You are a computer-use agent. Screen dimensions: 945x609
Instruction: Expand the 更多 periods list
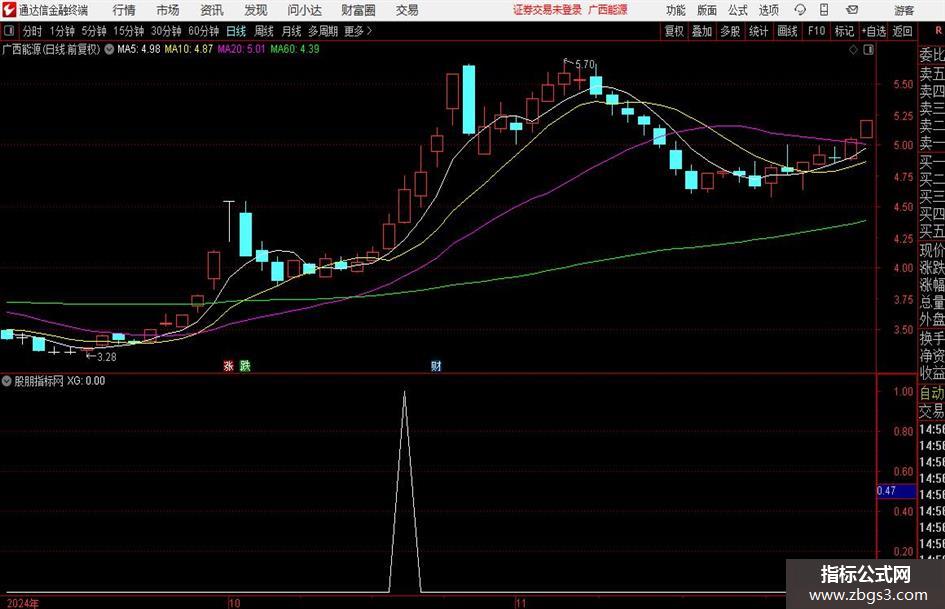click(358, 31)
